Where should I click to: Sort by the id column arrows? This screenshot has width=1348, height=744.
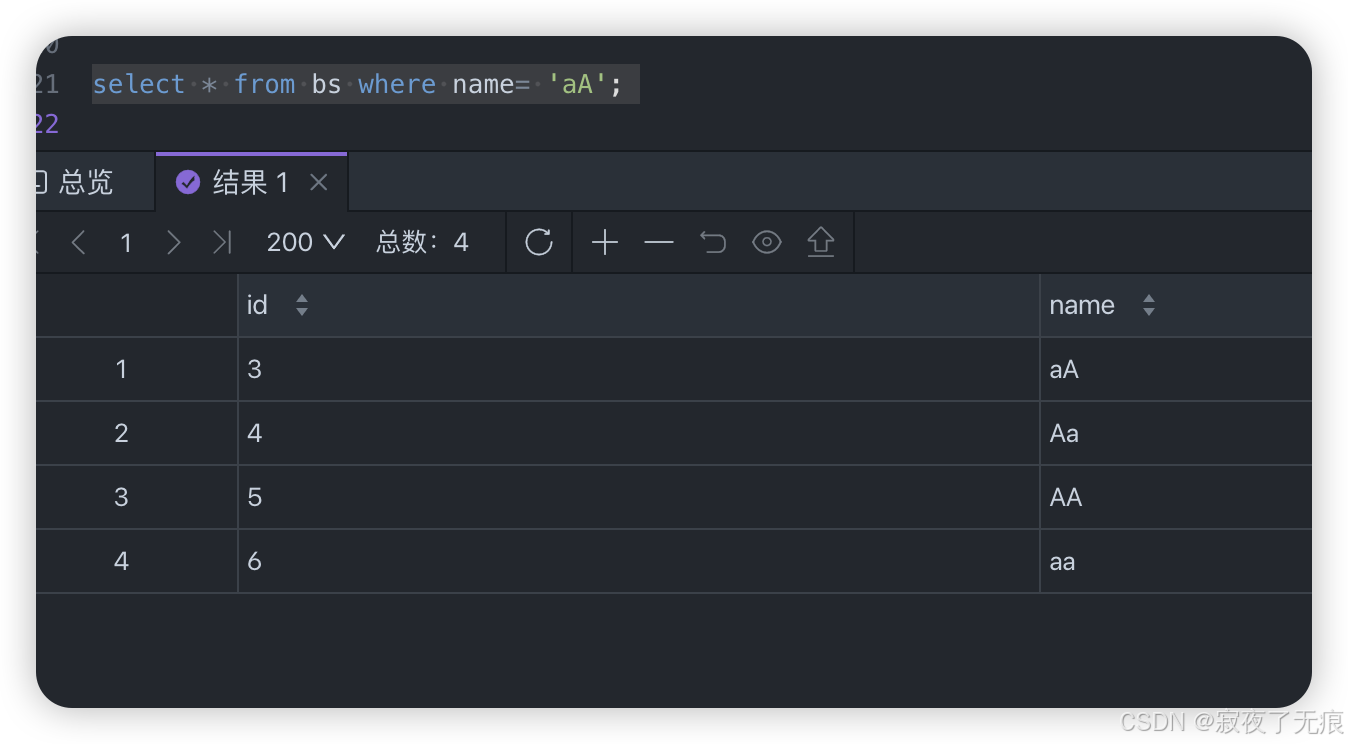click(302, 306)
